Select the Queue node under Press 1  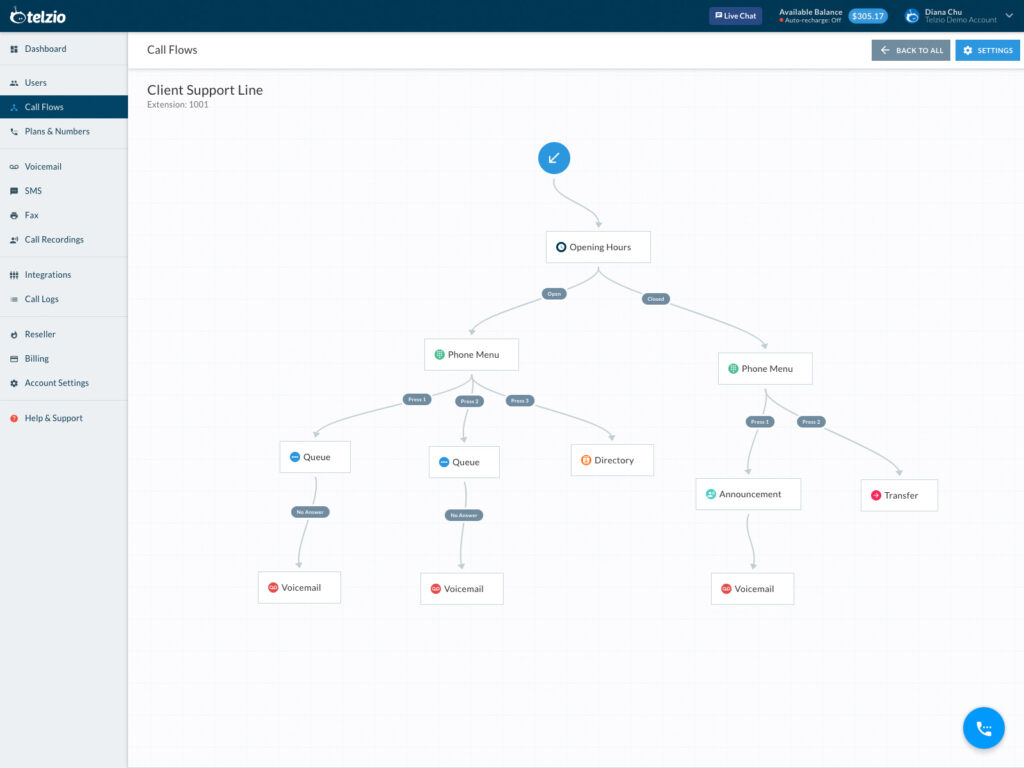[315, 457]
